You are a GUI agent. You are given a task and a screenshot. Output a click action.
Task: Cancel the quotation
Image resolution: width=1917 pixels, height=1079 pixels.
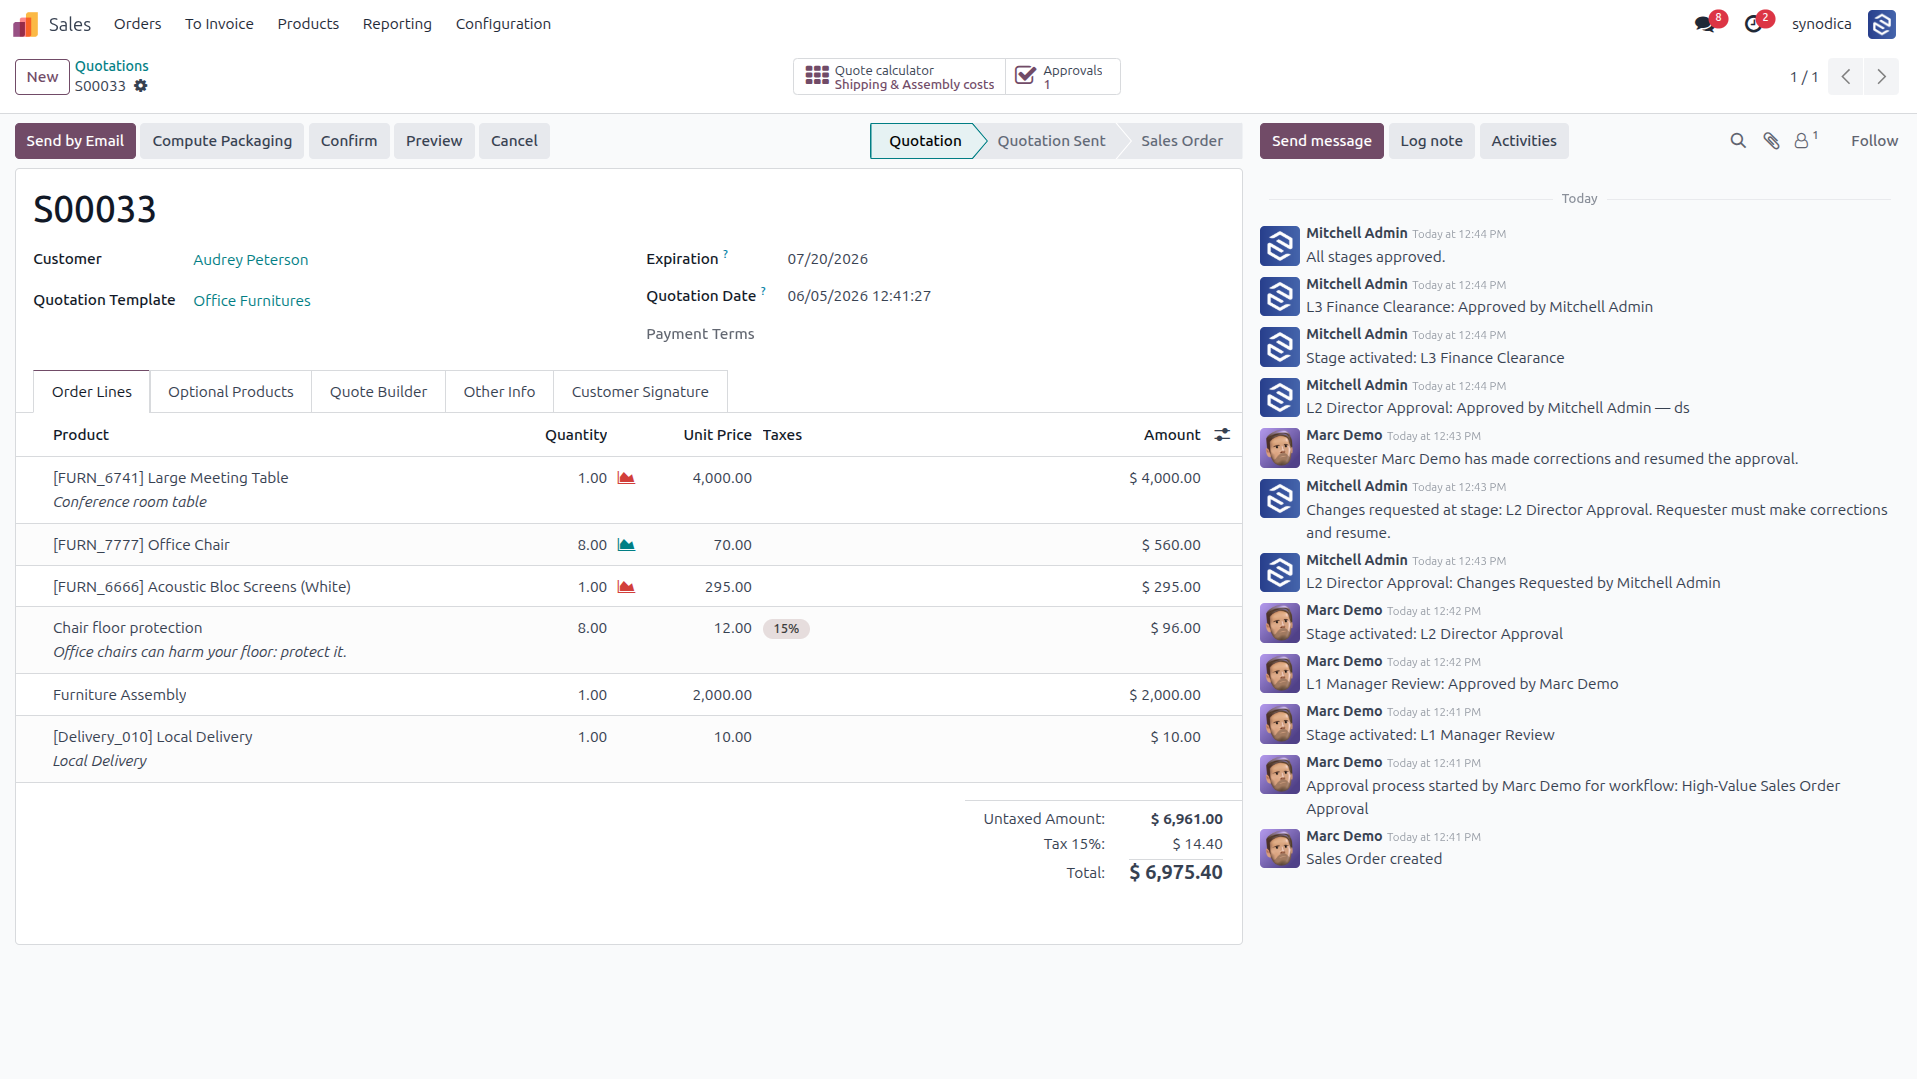click(x=514, y=141)
